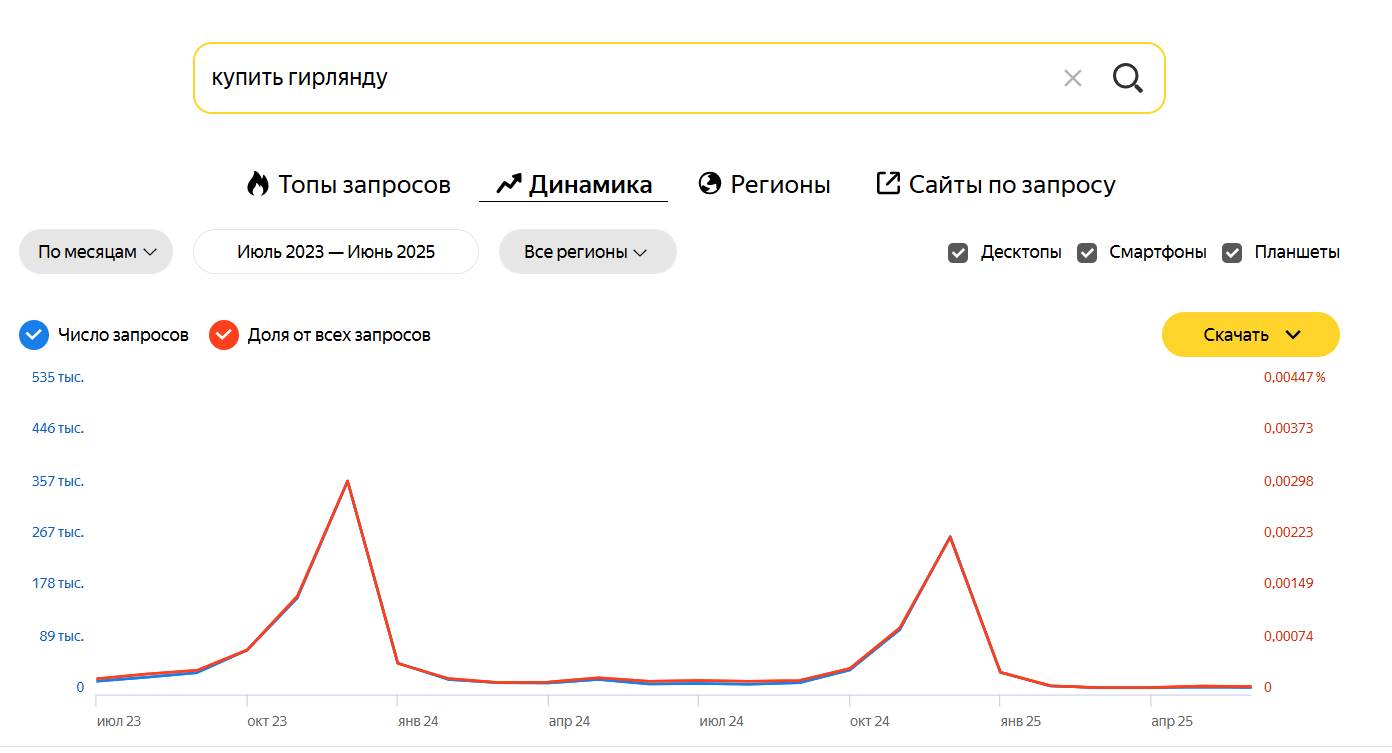
Task: Click the magnifying glass search icon
Action: pos(1127,78)
